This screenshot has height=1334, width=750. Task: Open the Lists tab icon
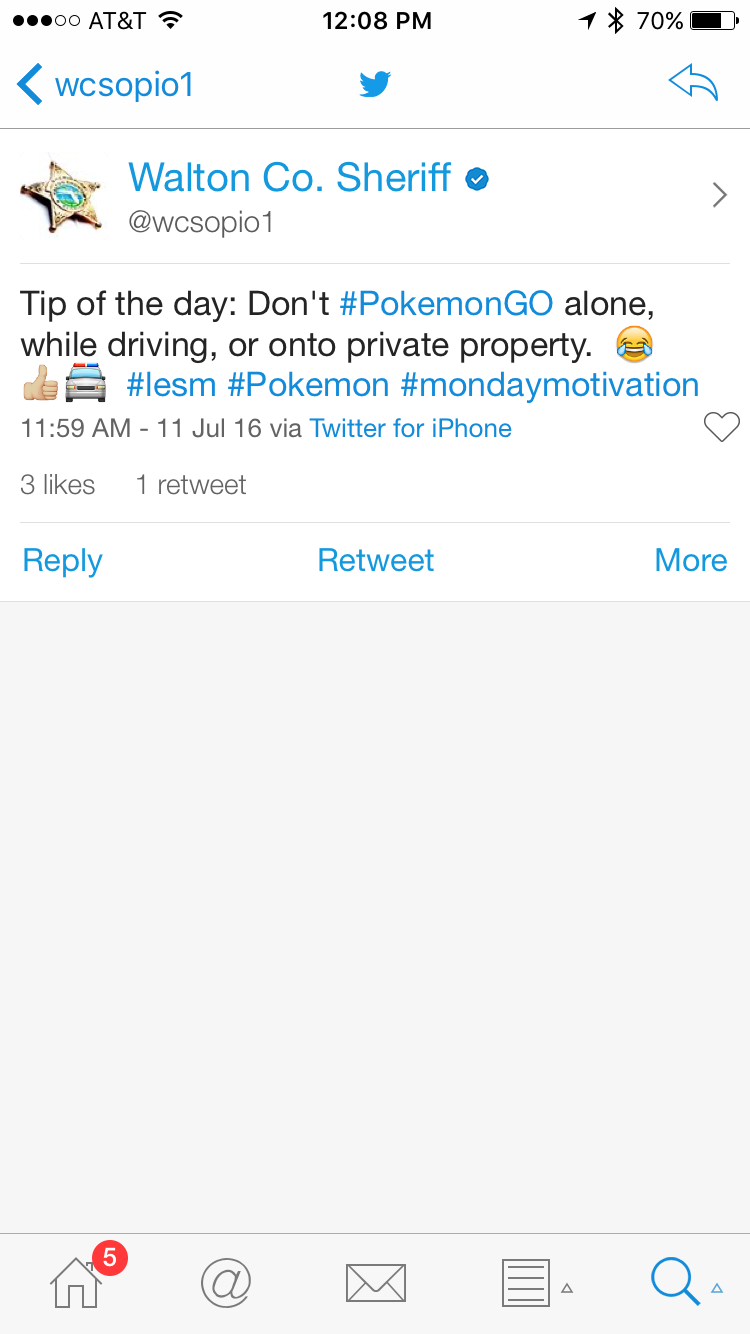pyautogui.click(x=525, y=1283)
